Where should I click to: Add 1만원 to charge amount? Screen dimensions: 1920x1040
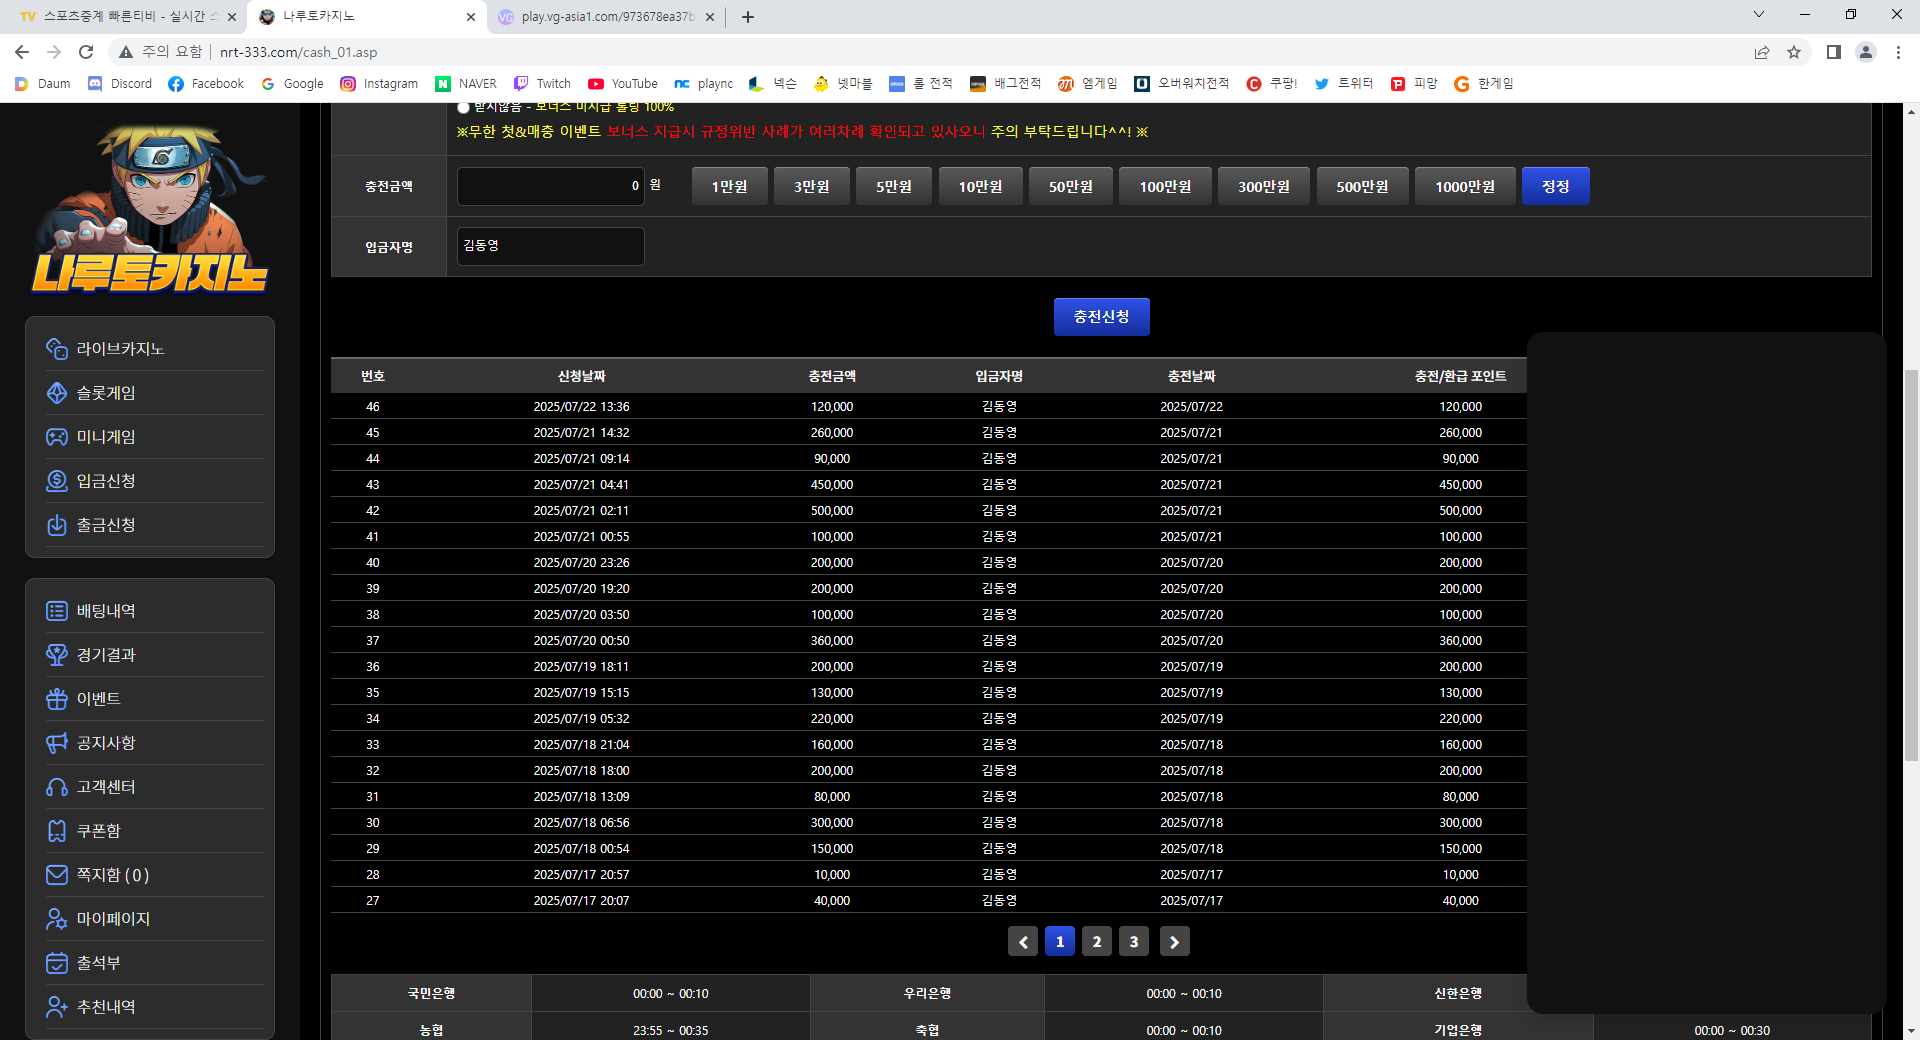(730, 186)
